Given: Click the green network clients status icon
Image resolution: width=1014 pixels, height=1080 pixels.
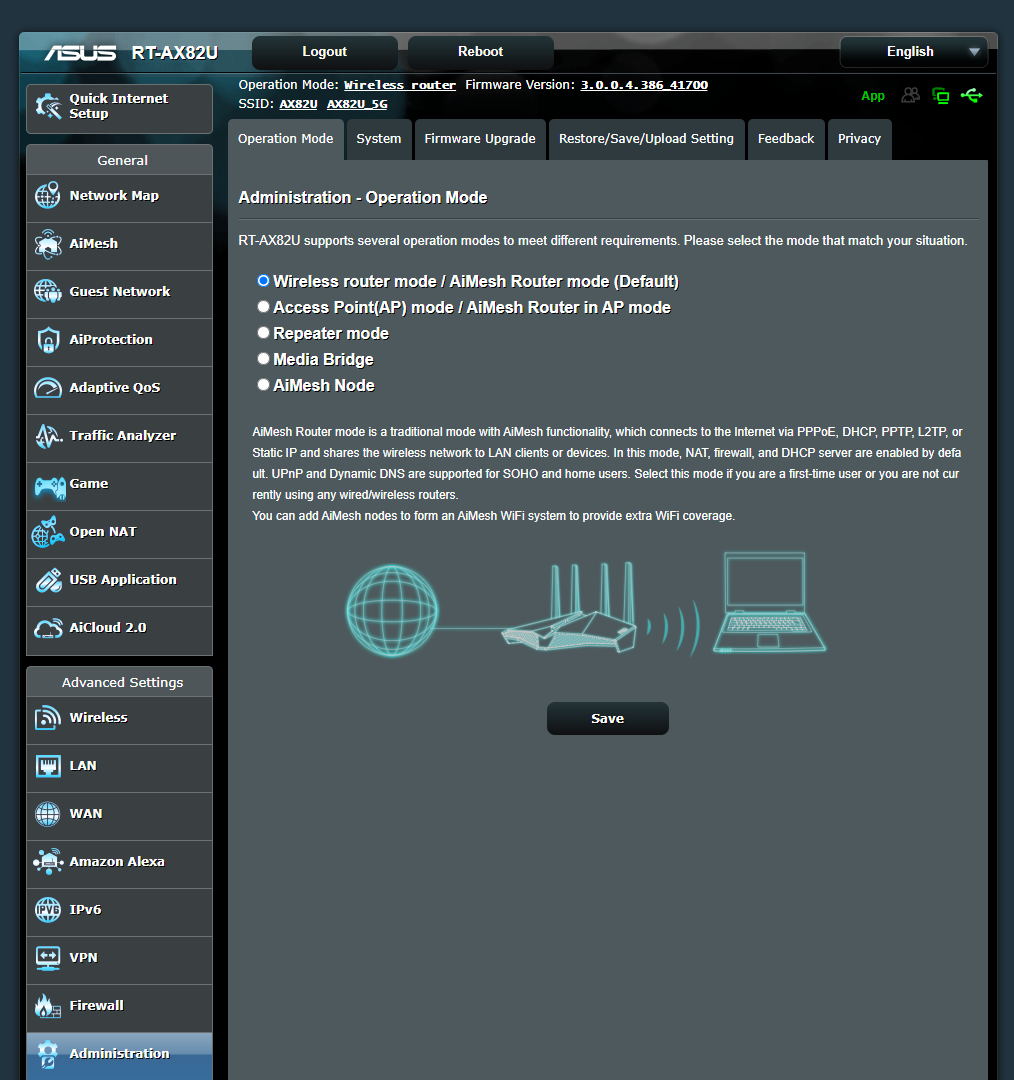Looking at the screenshot, I should 940,96.
